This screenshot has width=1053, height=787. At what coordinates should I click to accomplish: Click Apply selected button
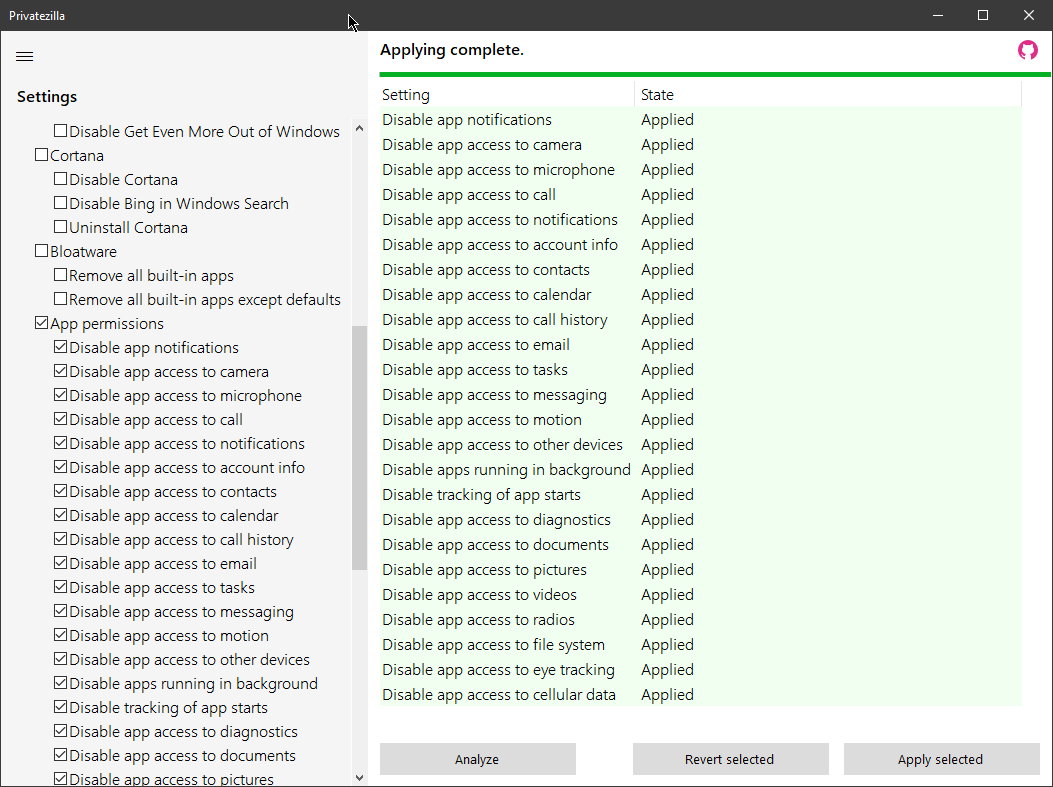point(940,759)
